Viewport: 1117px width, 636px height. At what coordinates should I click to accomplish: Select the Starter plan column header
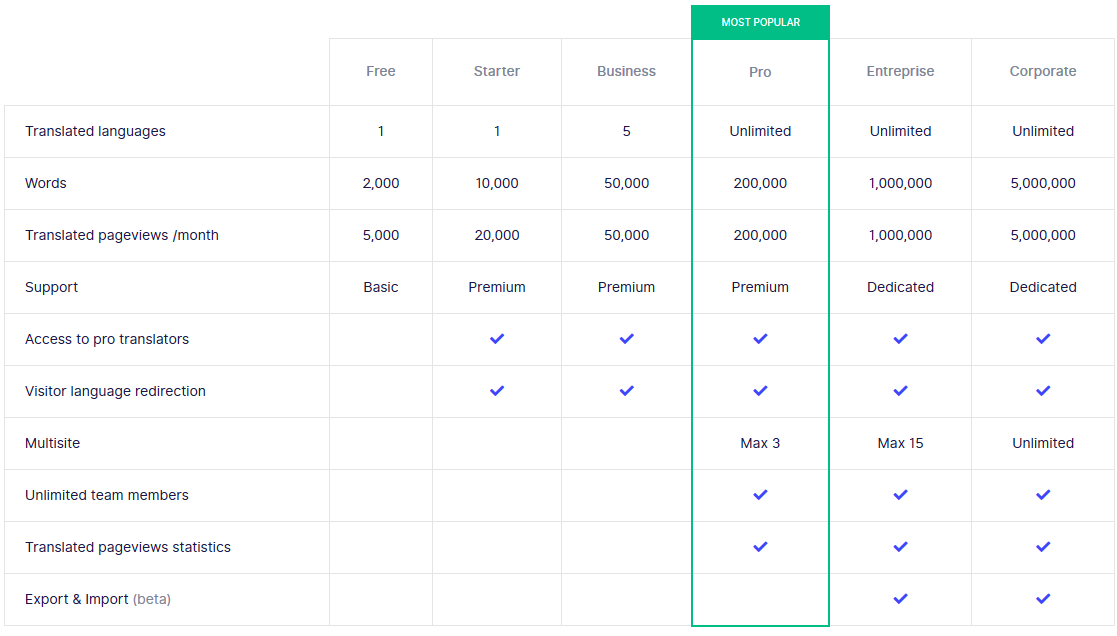497,71
